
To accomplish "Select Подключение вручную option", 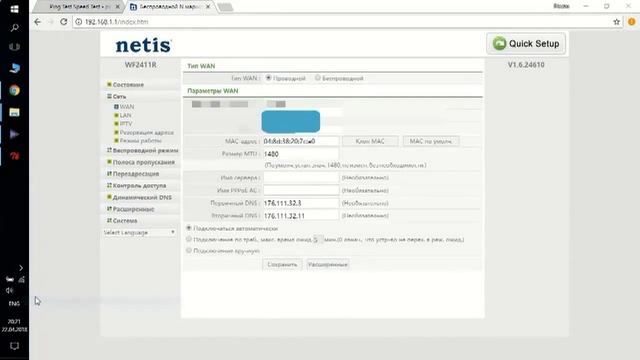I will tap(189, 250).
